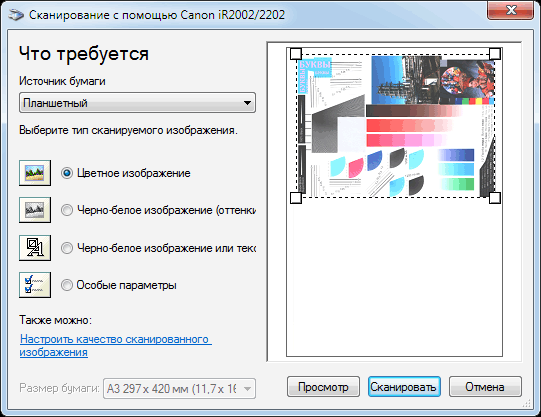Click the bottom-right crop handle

click(495, 198)
